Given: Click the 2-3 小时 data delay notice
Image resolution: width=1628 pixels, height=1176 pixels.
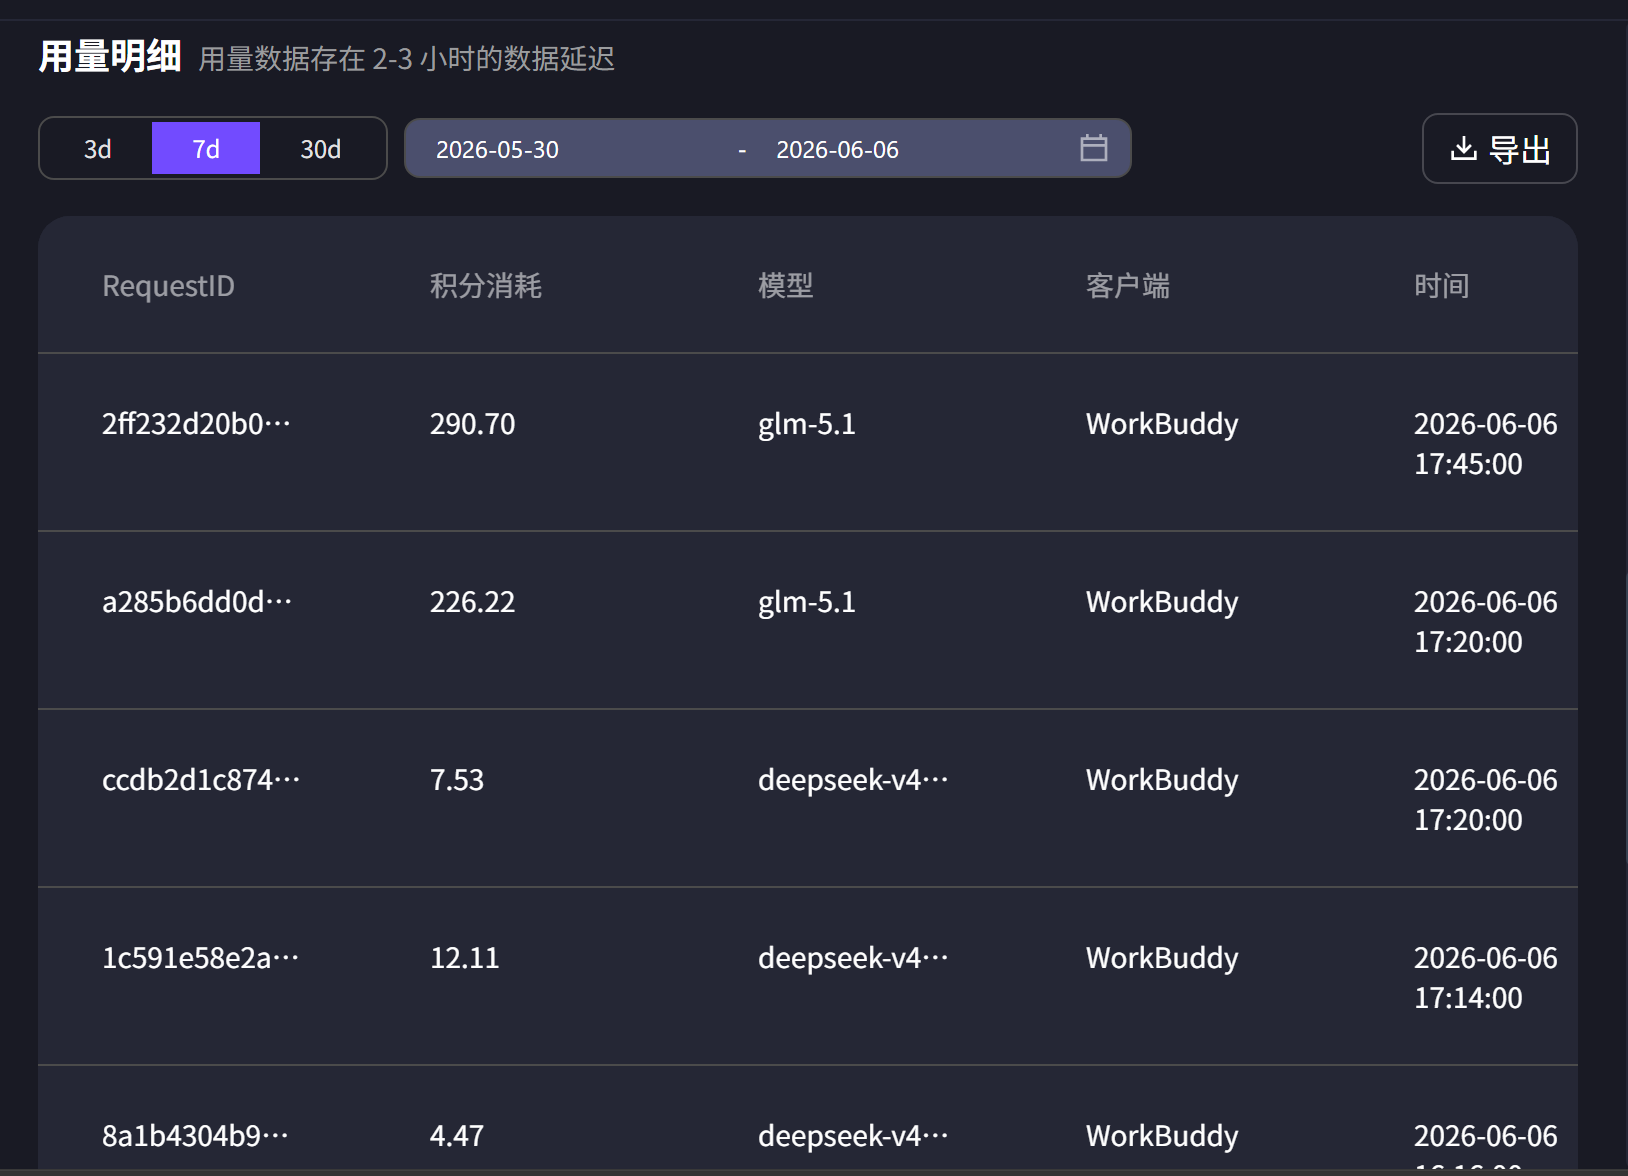Looking at the screenshot, I should 406,59.
